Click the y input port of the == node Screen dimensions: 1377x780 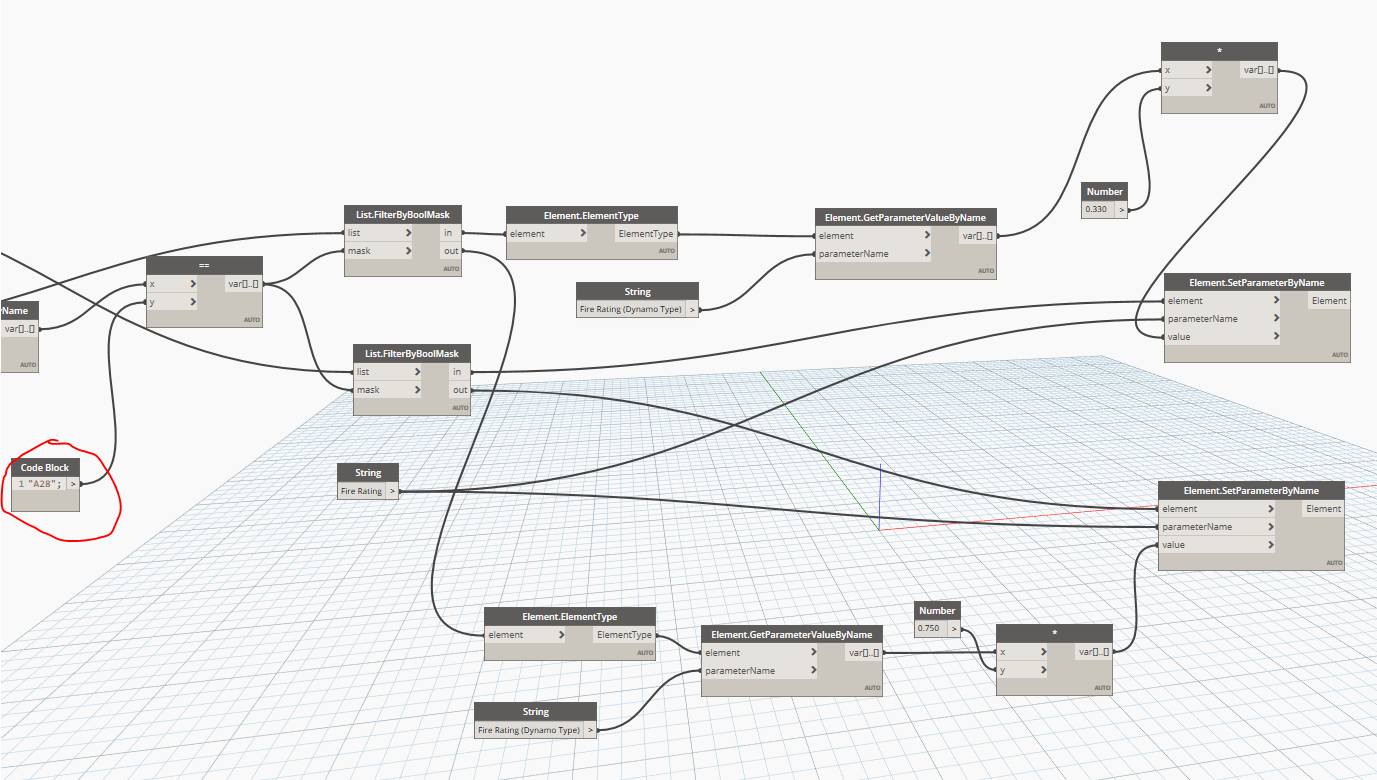[x=172, y=302]
